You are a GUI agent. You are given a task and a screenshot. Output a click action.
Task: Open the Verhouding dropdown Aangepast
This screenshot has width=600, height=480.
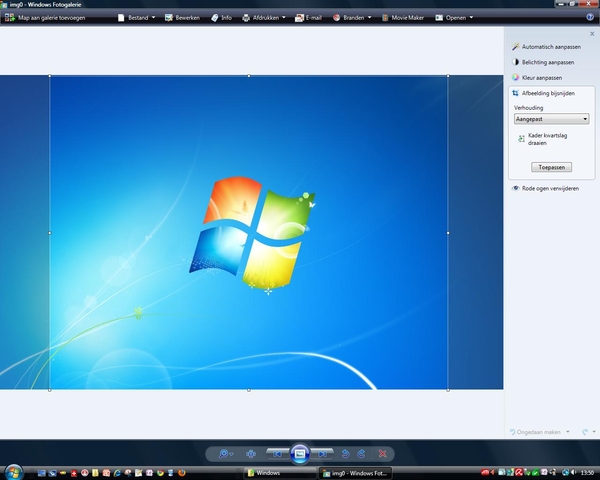[551, 119]
